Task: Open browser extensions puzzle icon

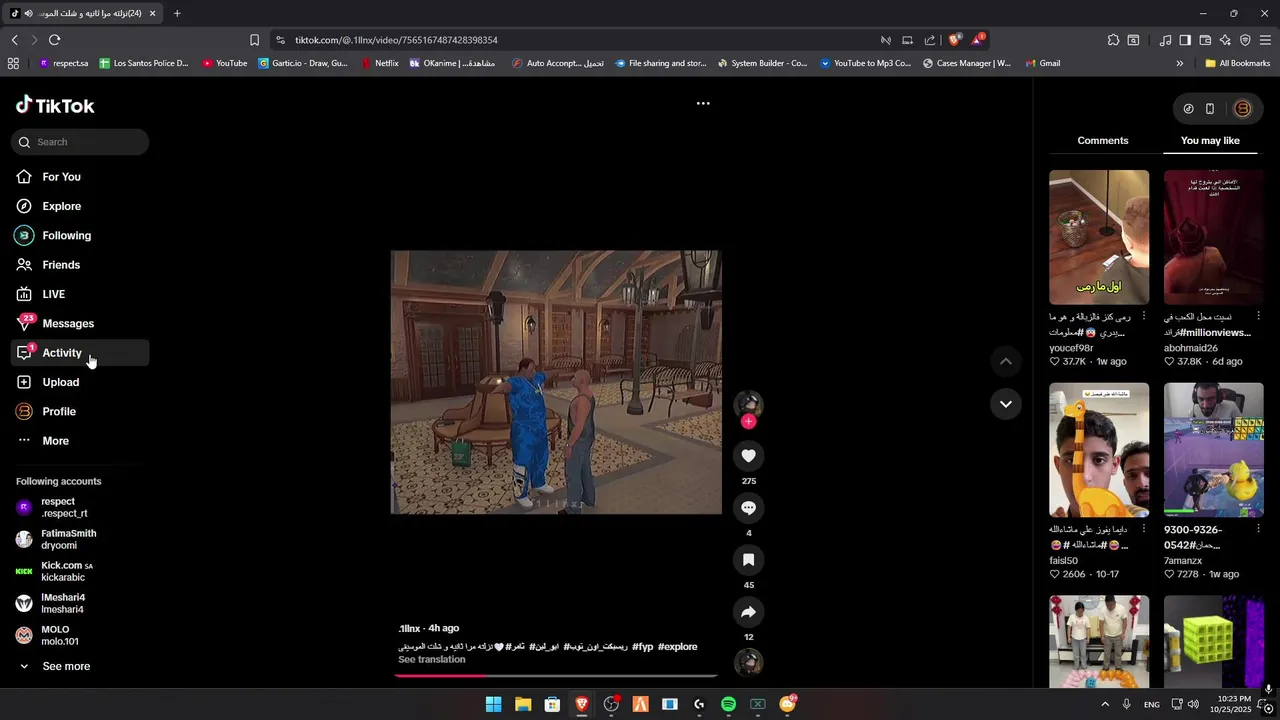Action: pos(1113,40)
